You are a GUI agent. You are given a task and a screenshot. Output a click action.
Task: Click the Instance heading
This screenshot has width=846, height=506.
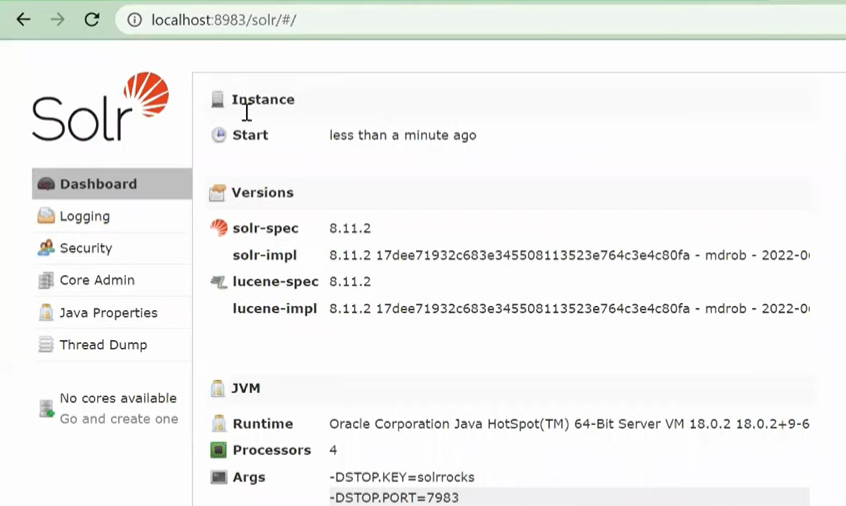pos(263,99)
